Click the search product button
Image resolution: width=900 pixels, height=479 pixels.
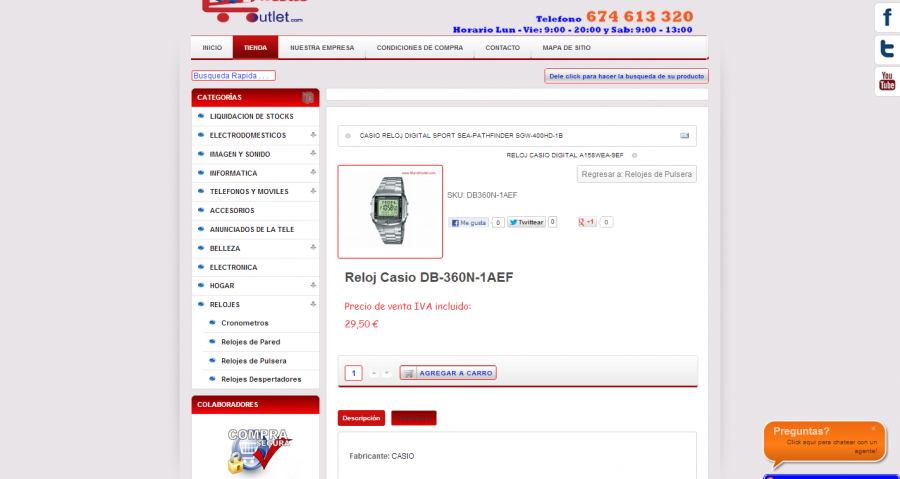click(626, 76)
